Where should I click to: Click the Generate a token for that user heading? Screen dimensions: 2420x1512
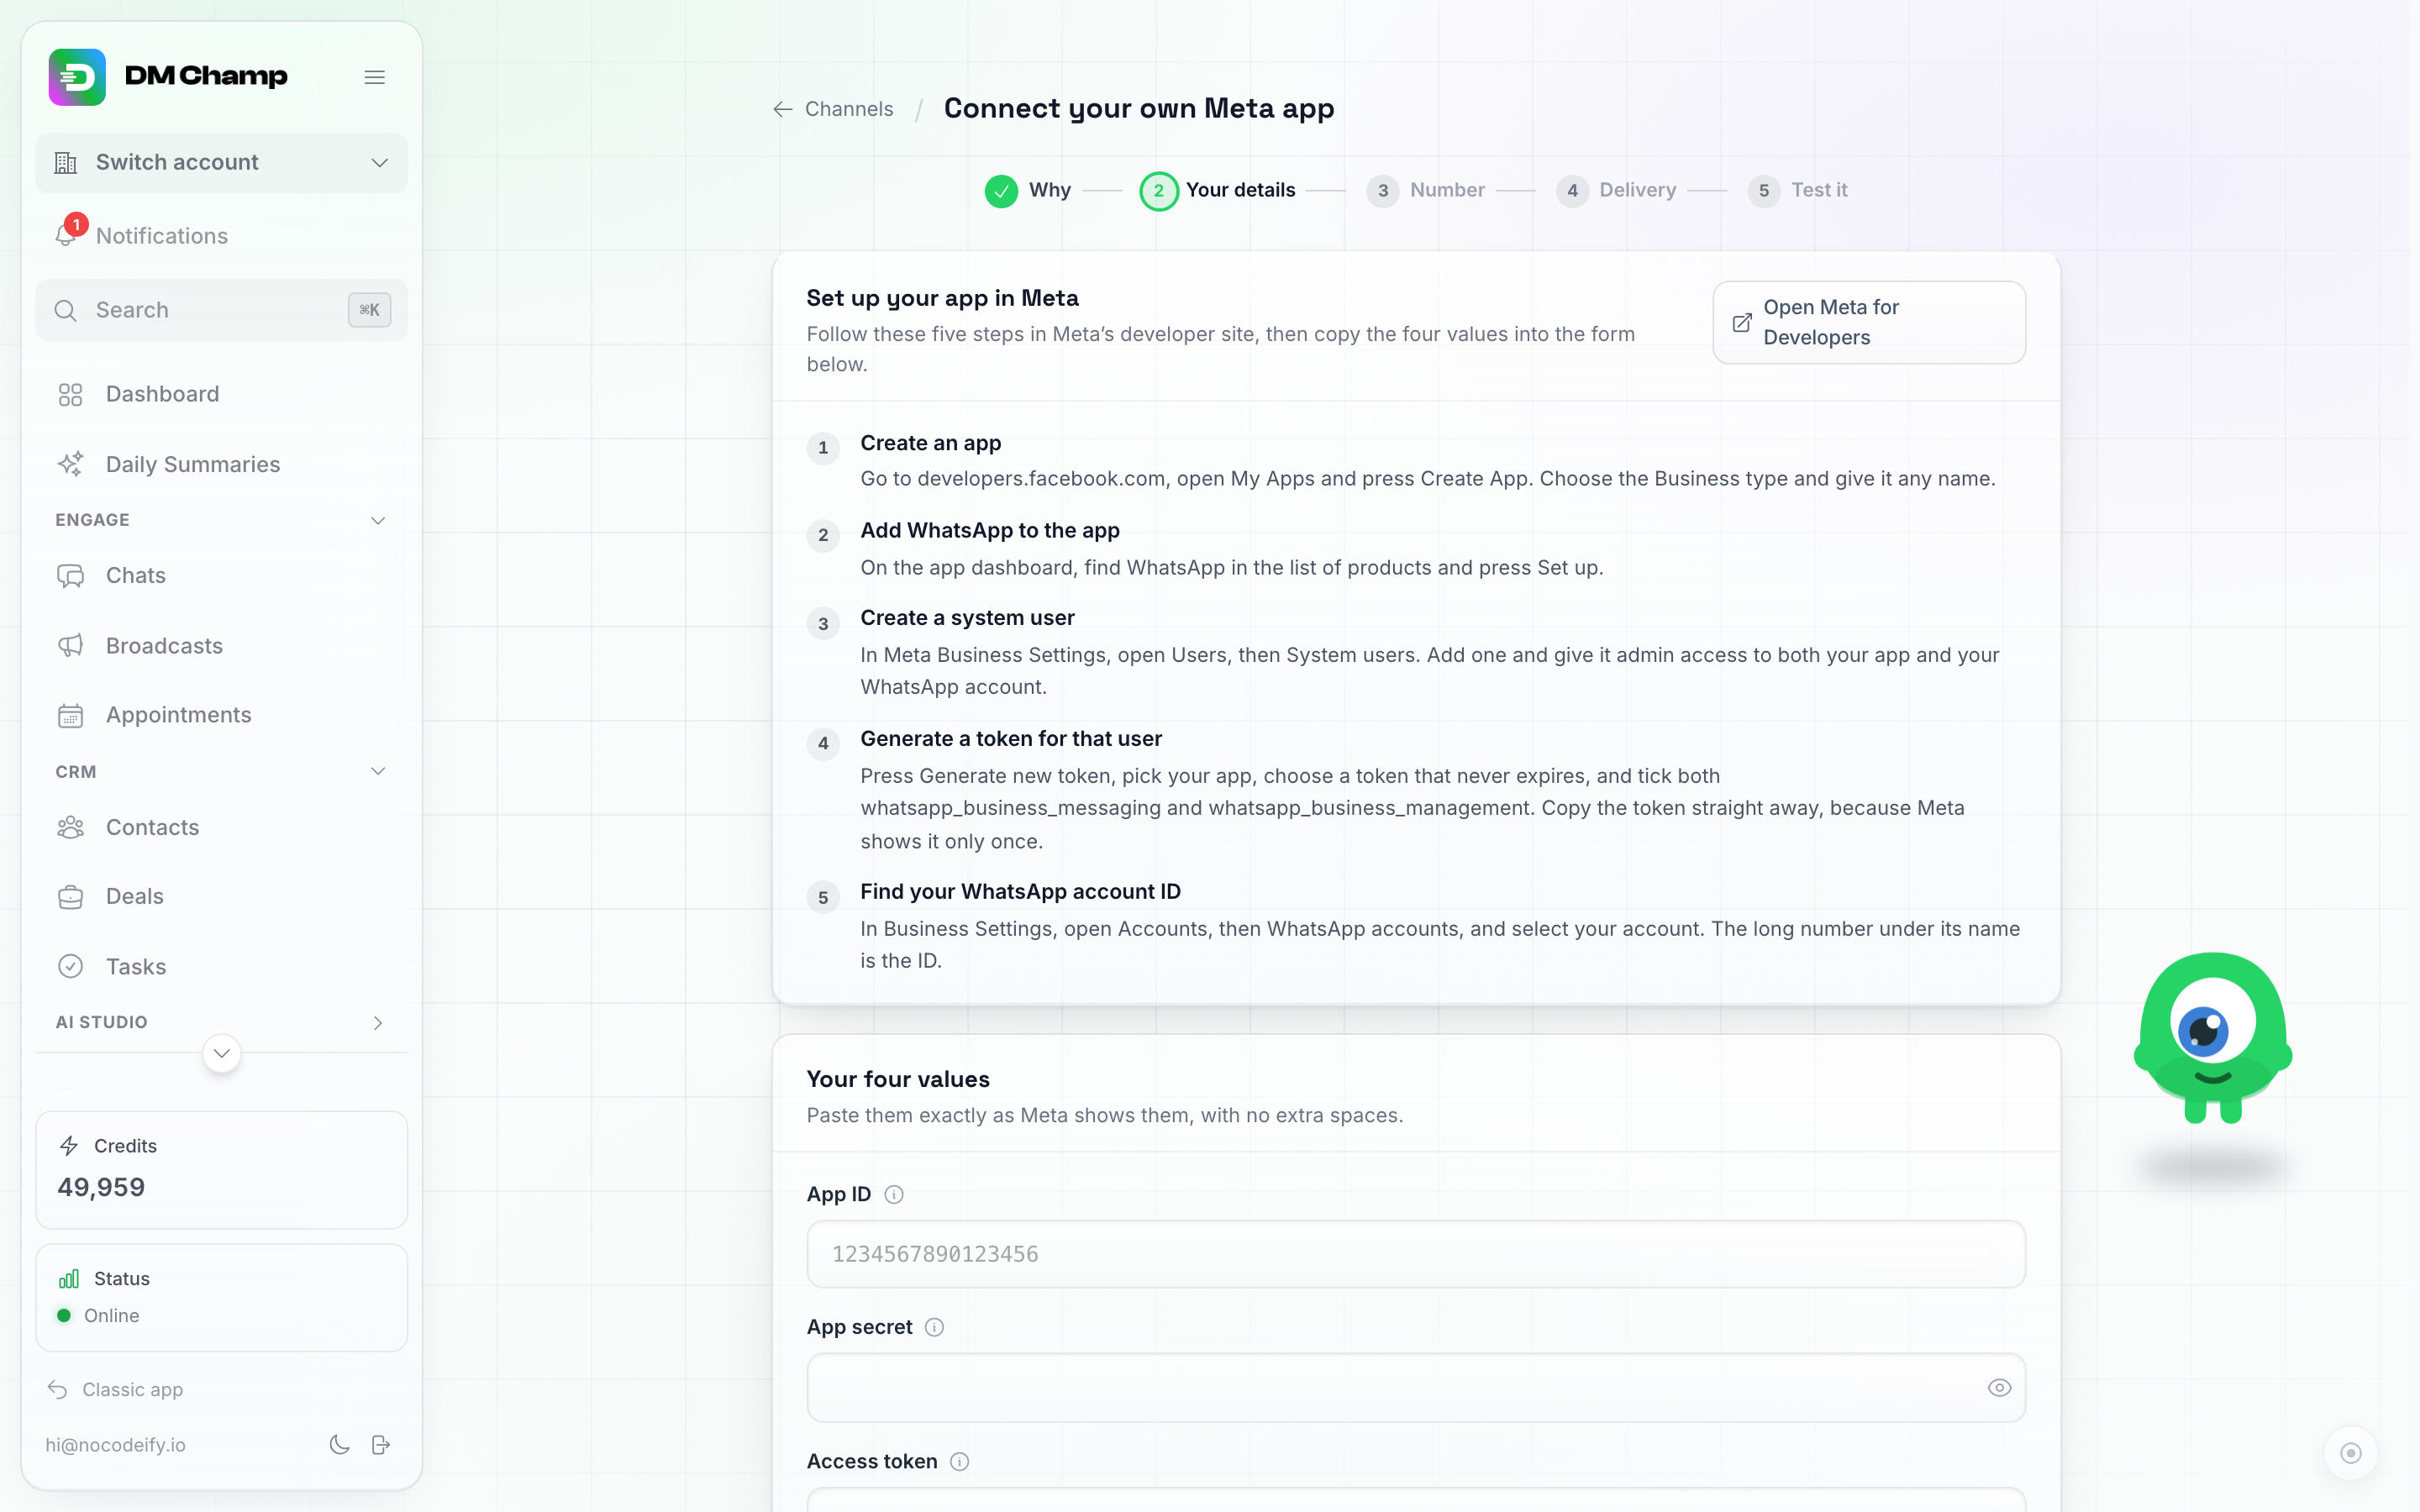pos(1011,738)
